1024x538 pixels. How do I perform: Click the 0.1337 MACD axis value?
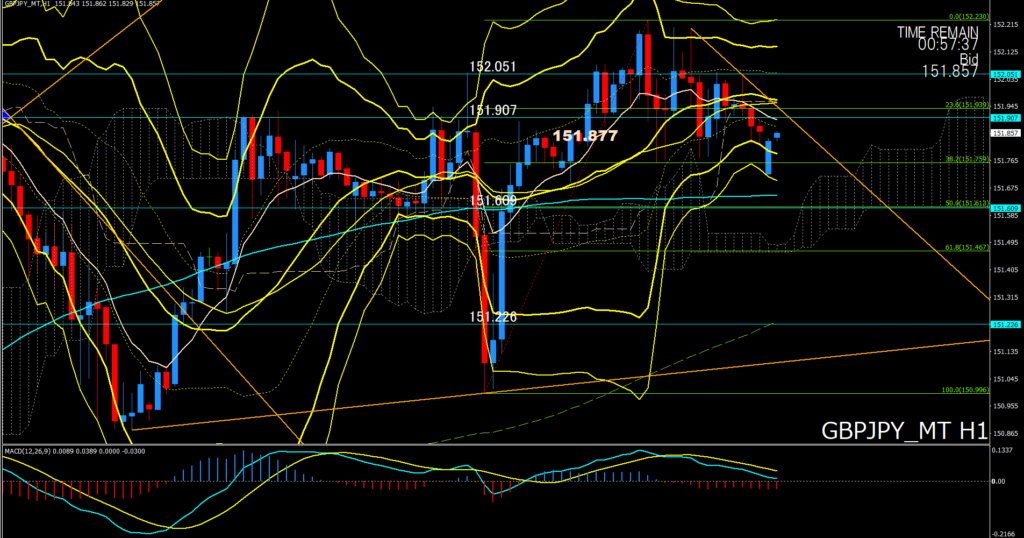1002,451
